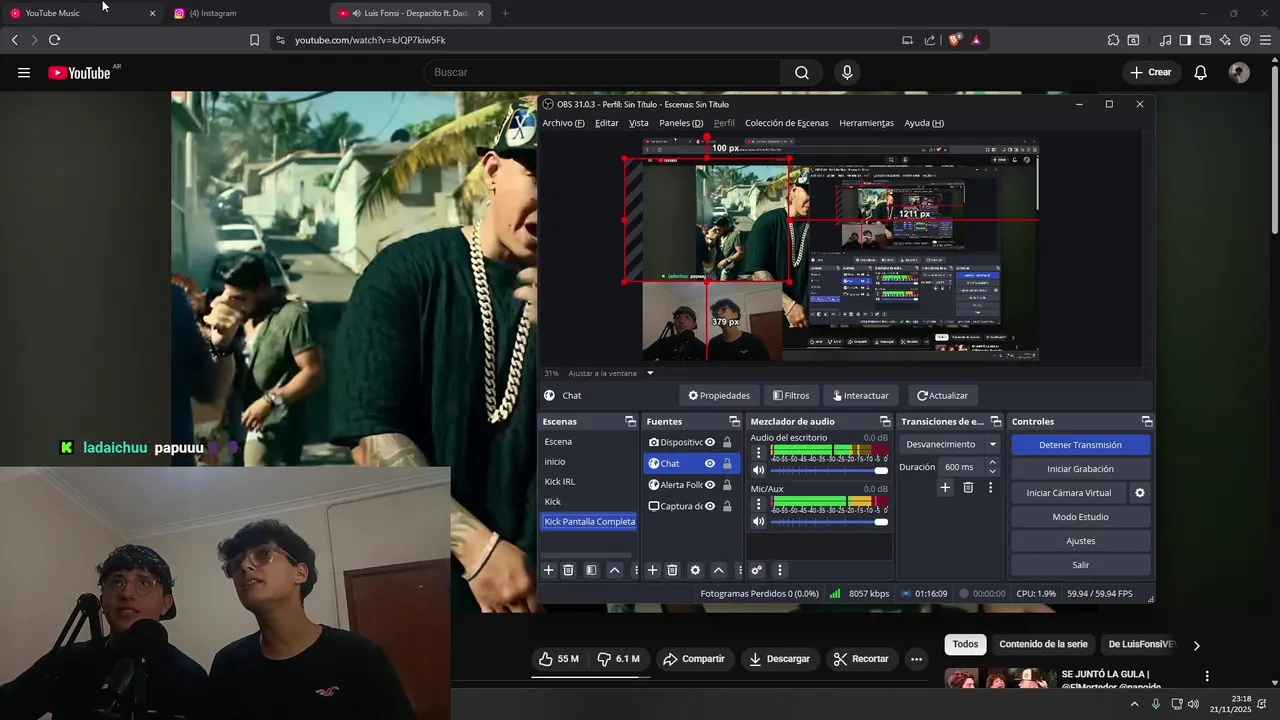
Task: Open the preview zoom dropdown arrow
Action: coord(650,373)
